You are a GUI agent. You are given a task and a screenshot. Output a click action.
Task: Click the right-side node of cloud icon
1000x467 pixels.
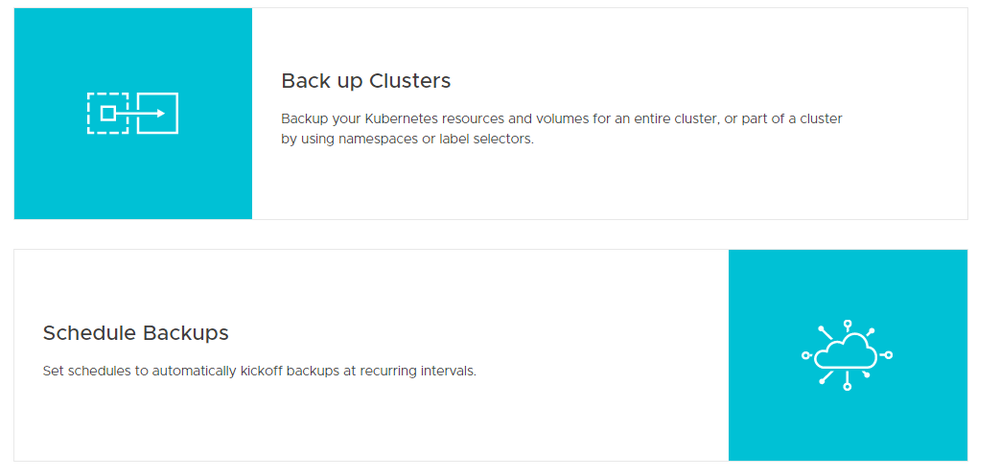coord(888,355)
